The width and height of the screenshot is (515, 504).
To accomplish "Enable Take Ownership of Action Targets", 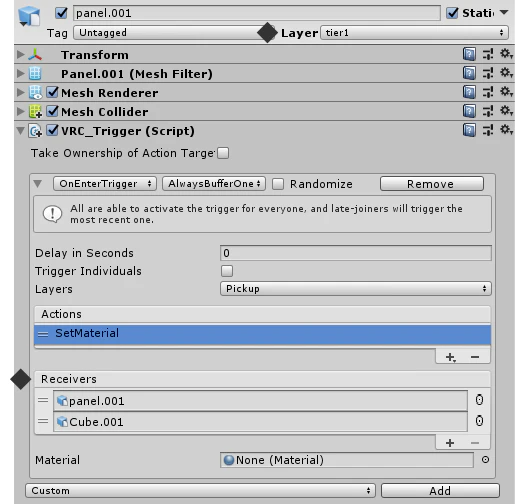I will pyautogui.click(x=223, y=153).
